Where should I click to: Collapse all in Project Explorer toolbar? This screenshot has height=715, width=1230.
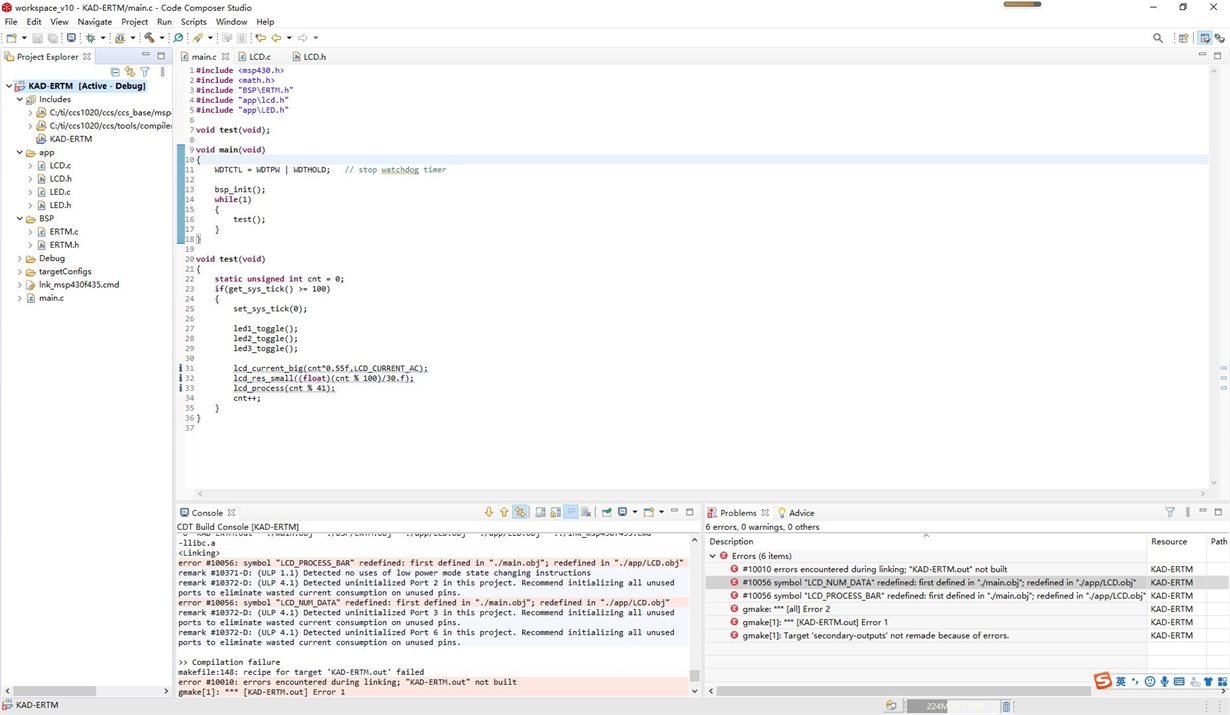pyautogui.click(x=115, y=72)
